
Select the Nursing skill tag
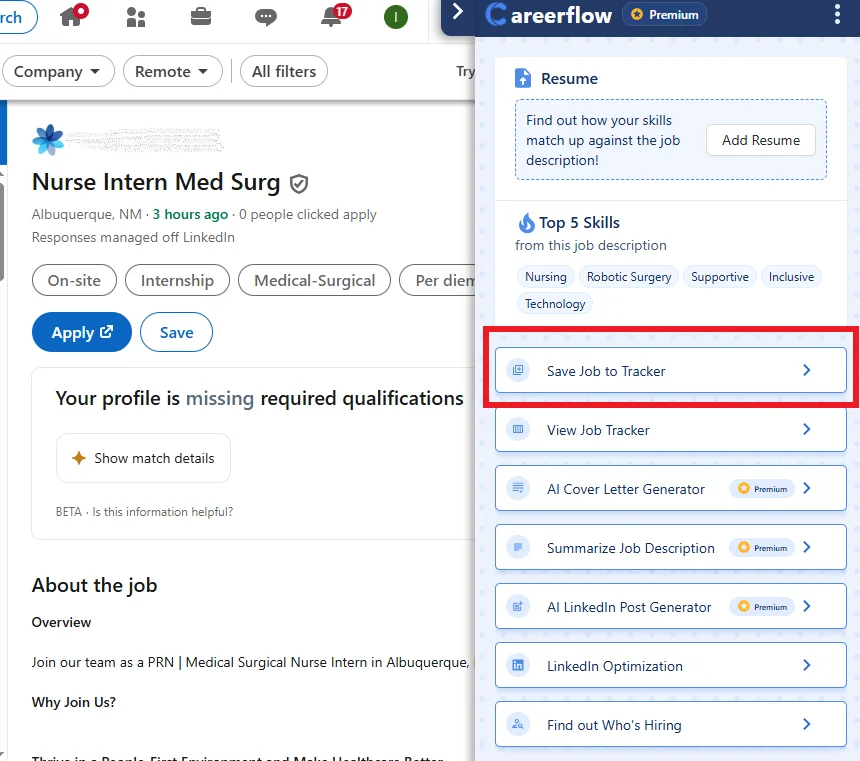[545, 277]
